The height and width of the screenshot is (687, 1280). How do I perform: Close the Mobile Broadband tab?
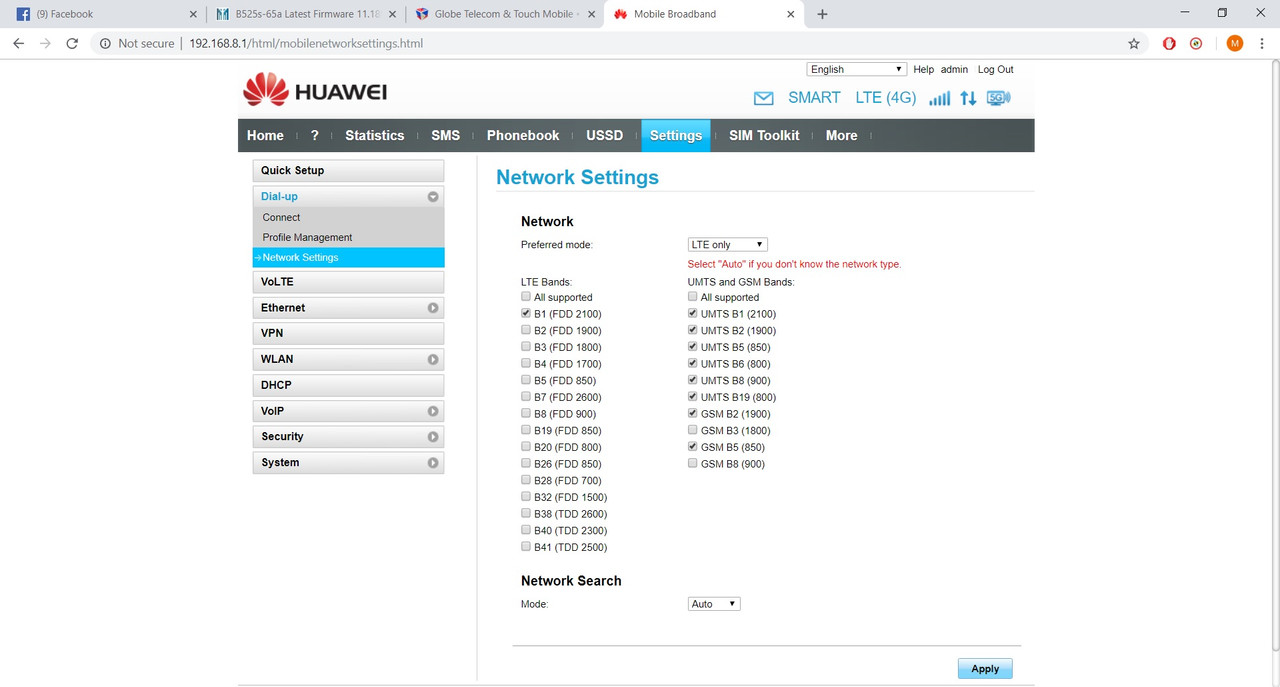click(791, 14)
